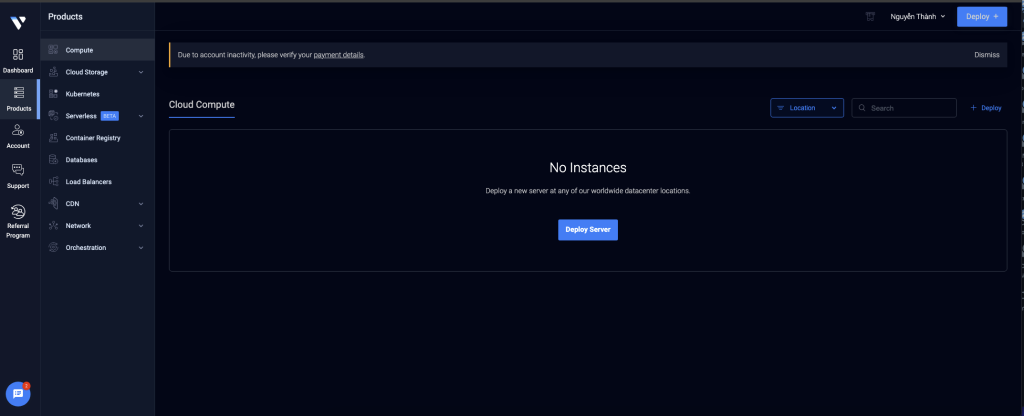Click the gift icon in header
The width and height of the screenshot is (1024, 416).
[x=870, y=17]
